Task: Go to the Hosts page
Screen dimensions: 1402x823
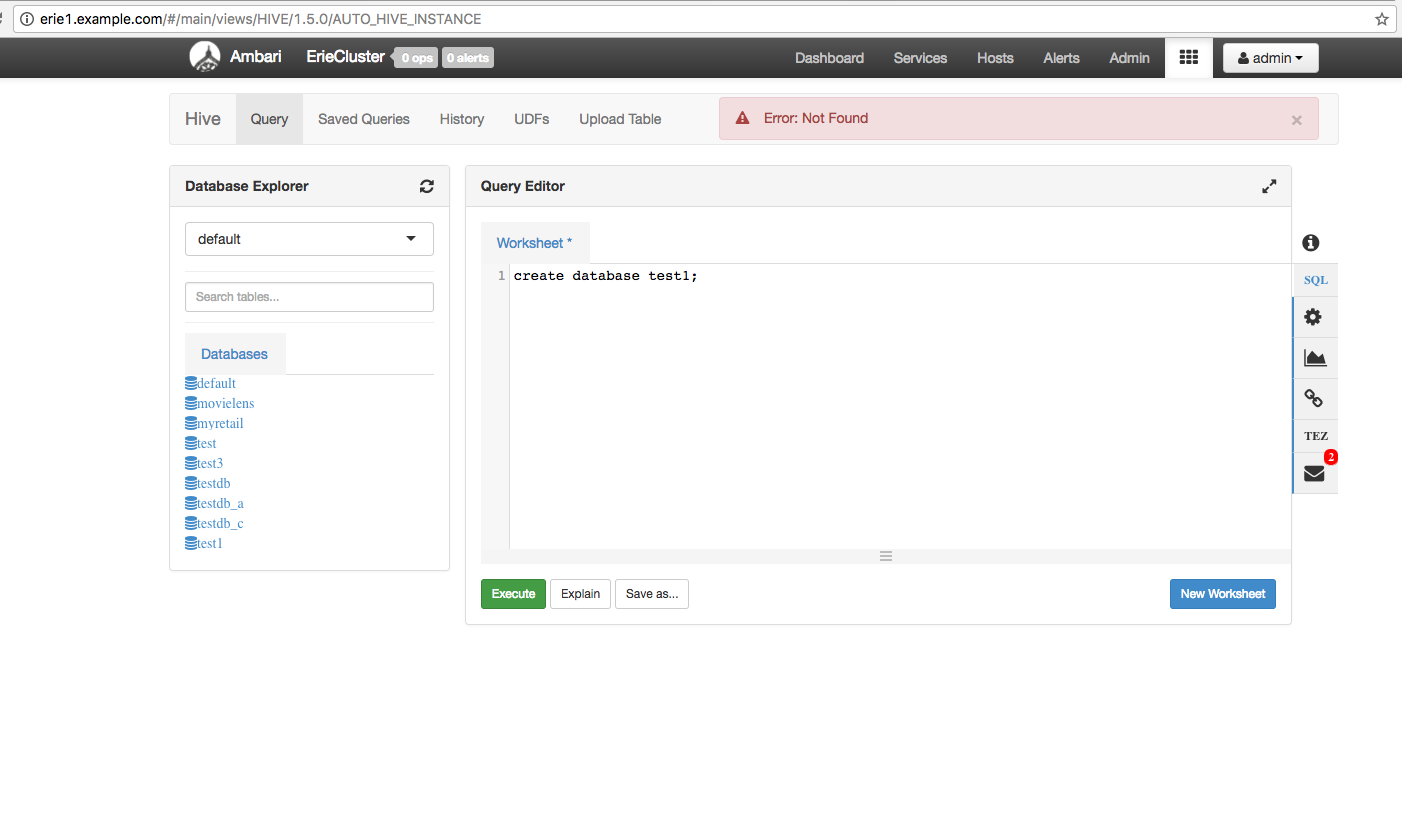Action: [x=995, y=58]
